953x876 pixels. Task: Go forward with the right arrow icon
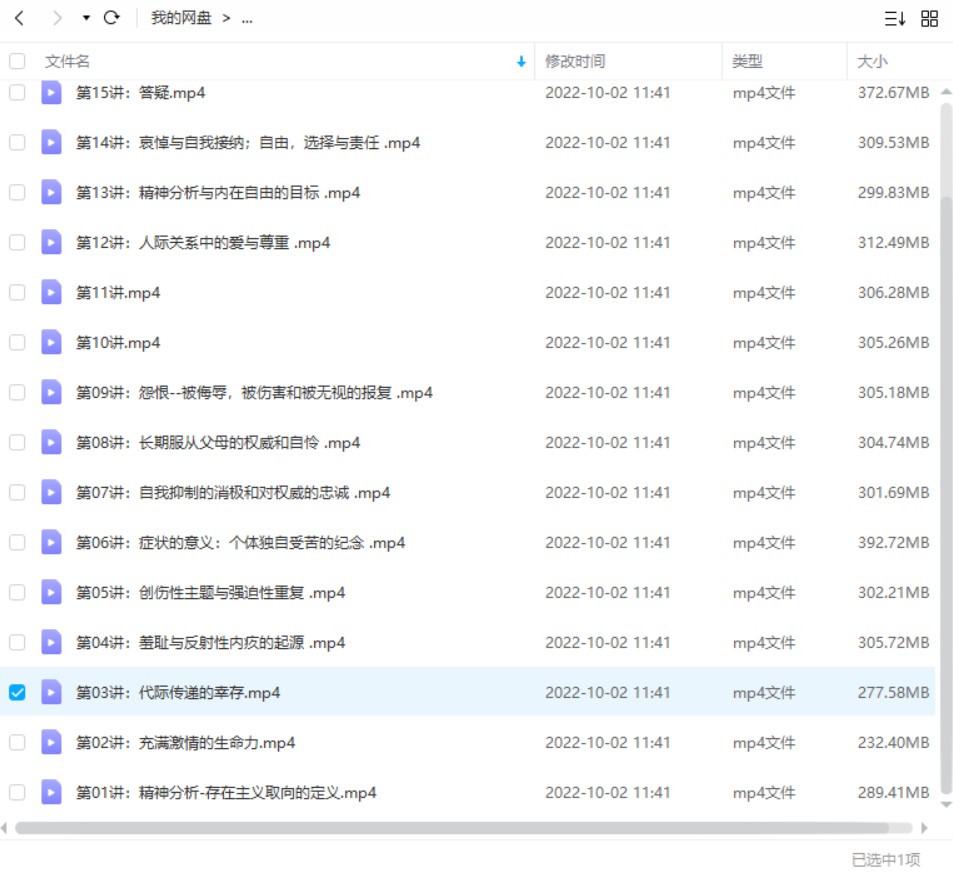(57, 18)
